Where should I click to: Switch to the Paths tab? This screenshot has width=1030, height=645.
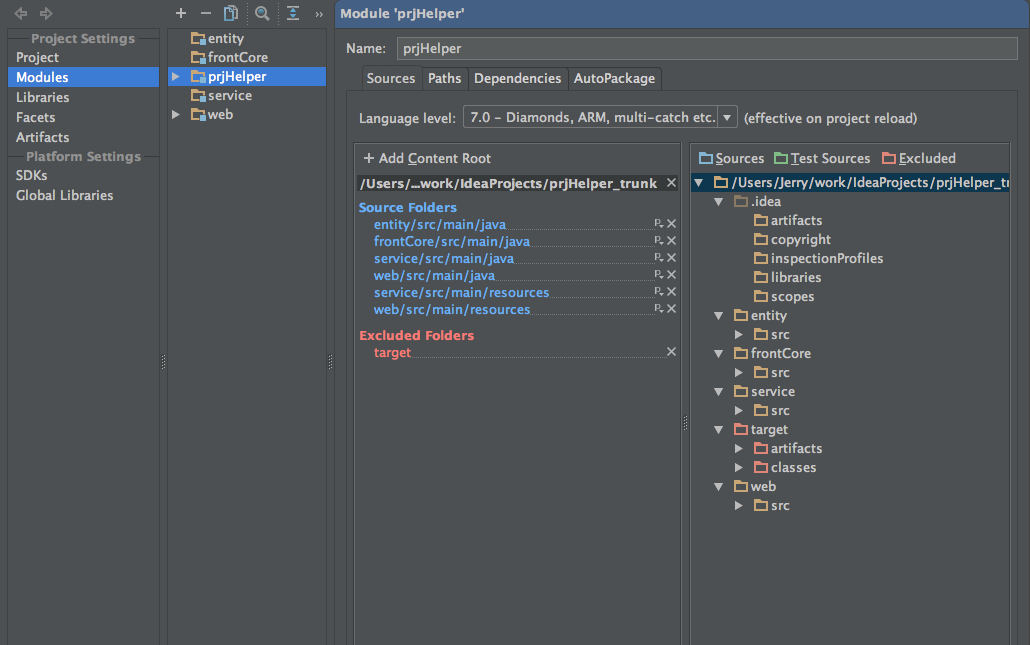[x=445, y=78]
